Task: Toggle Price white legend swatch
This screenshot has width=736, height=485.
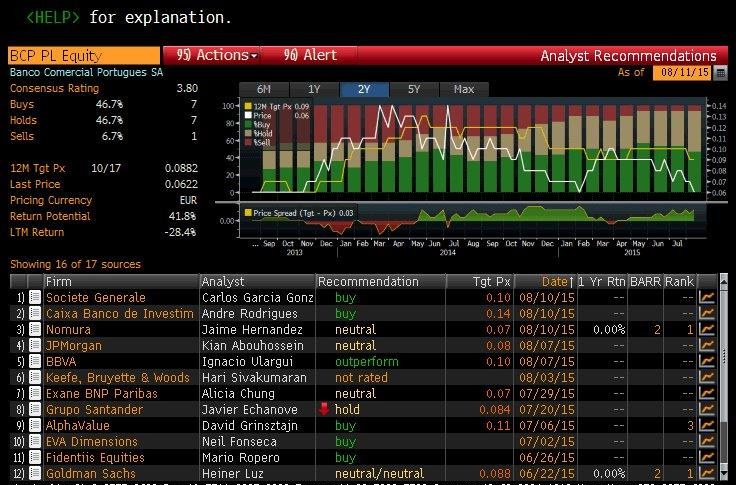Action: click(248, 115)
